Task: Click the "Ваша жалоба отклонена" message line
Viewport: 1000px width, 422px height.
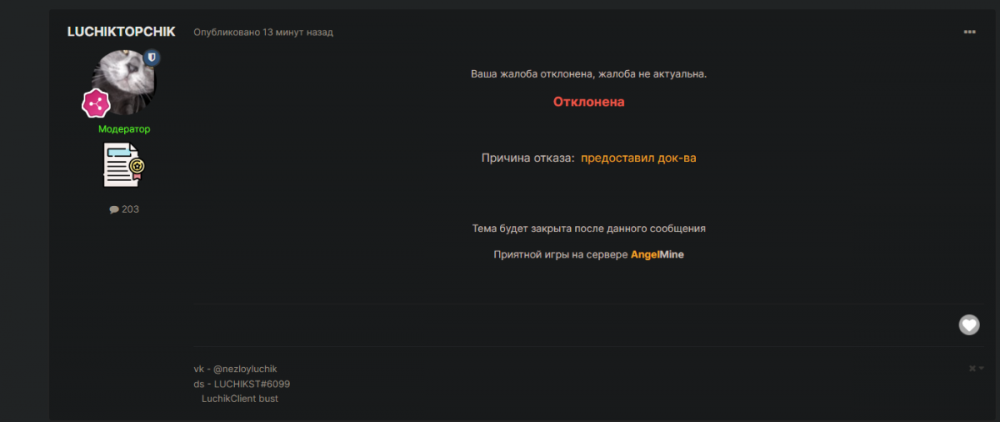Action: pyautogui.click(x=589, y=75)
